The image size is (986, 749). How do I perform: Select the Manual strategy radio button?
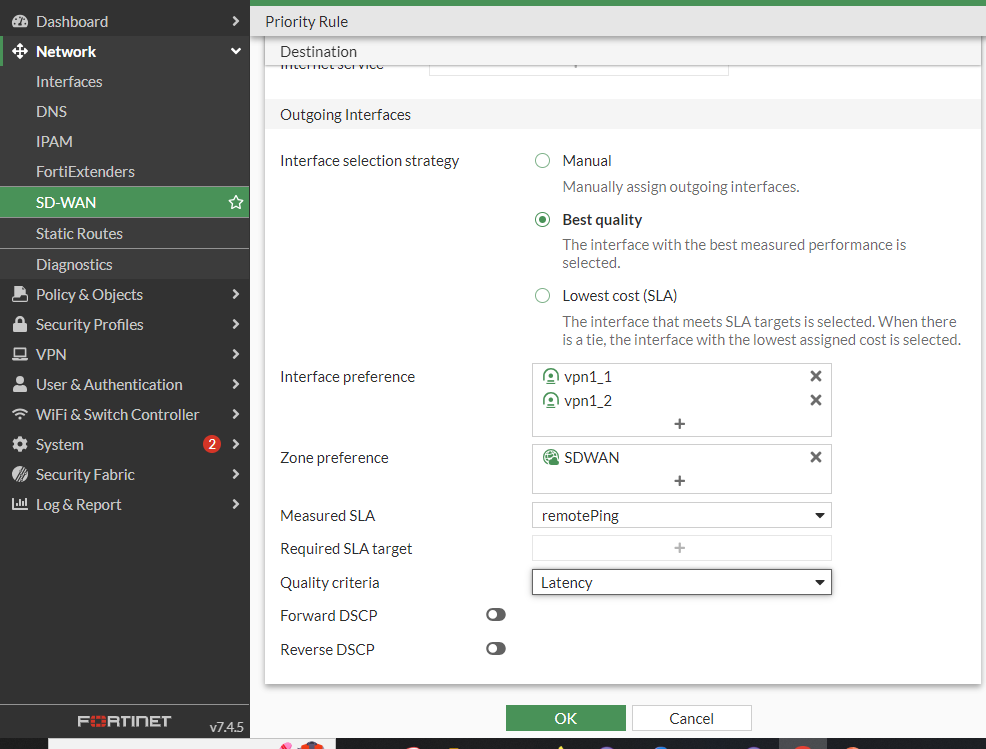pyautogui.click(x=542, y=160)
